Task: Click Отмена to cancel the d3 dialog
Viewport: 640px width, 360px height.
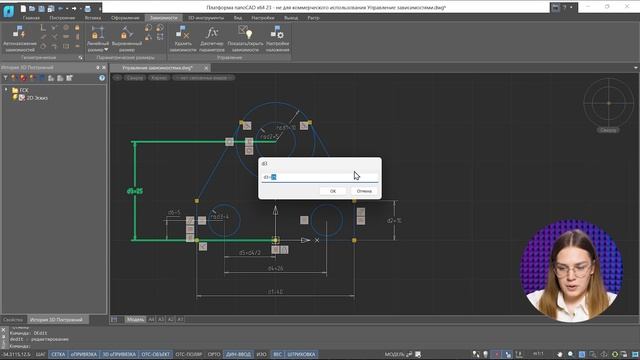Action: click(364, 191)
